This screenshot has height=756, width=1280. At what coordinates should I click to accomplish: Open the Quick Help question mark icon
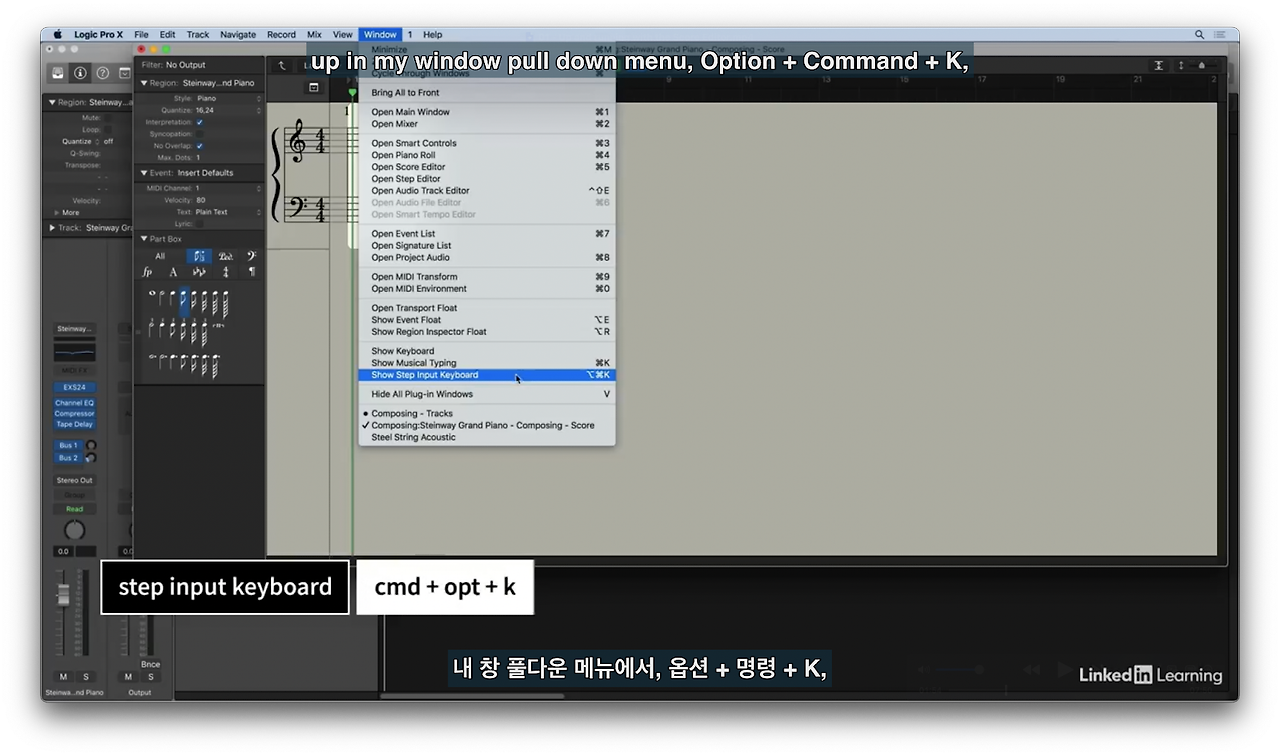pyautogui.click(x=102, y=73)
